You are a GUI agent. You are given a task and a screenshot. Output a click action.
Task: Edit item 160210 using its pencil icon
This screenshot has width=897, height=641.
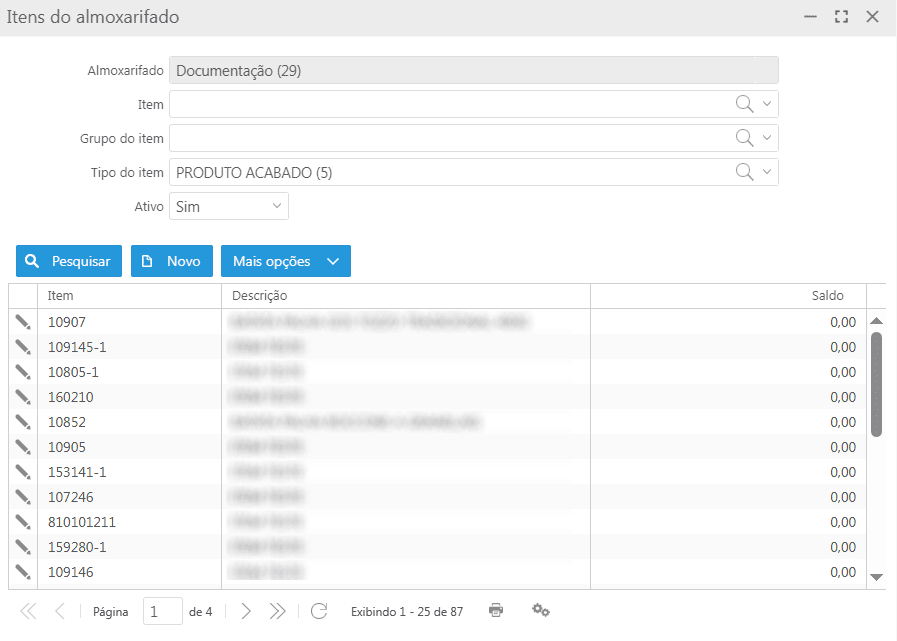click(22, 397)
